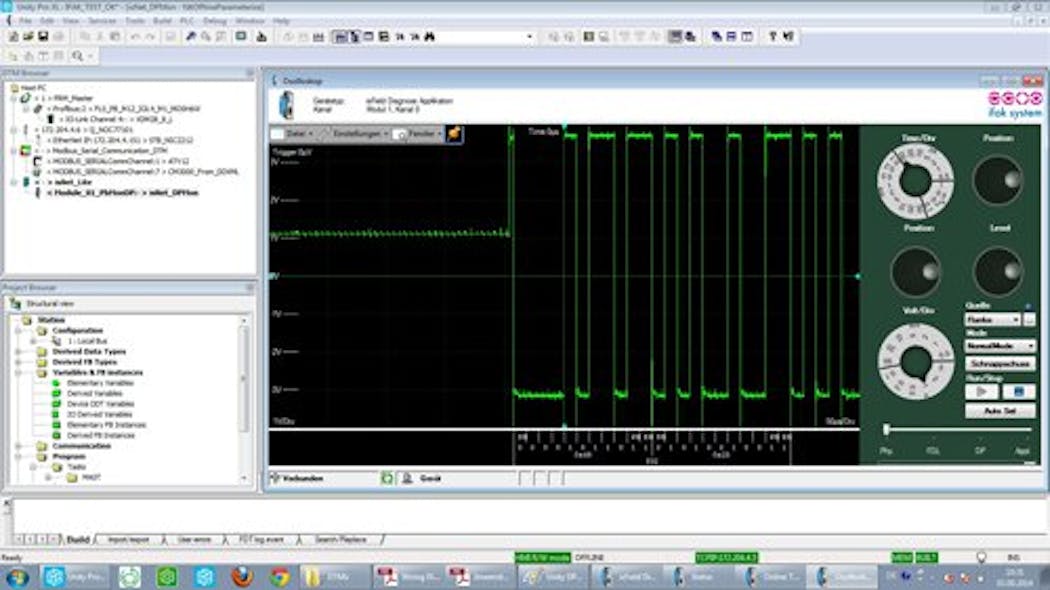Click the Volt/Div rotary dial
The image size is (1050, 590).
click(915, 362)
